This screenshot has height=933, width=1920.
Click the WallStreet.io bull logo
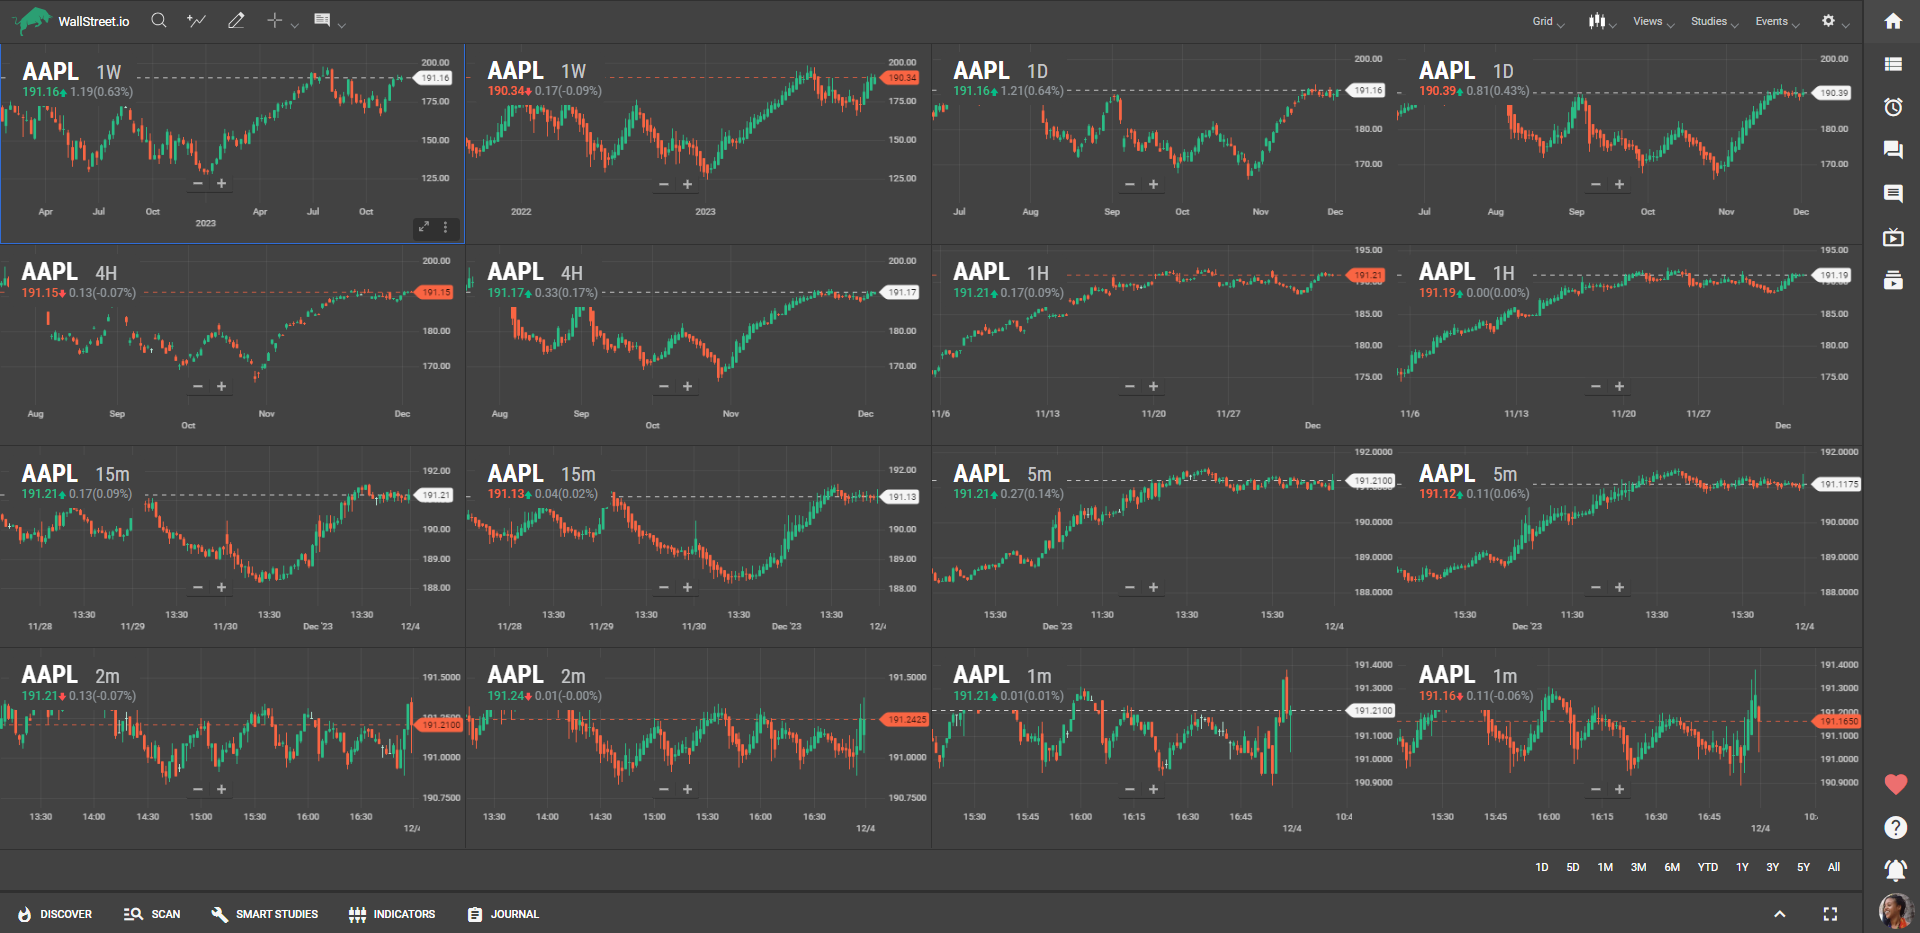[x=33, y=20]
